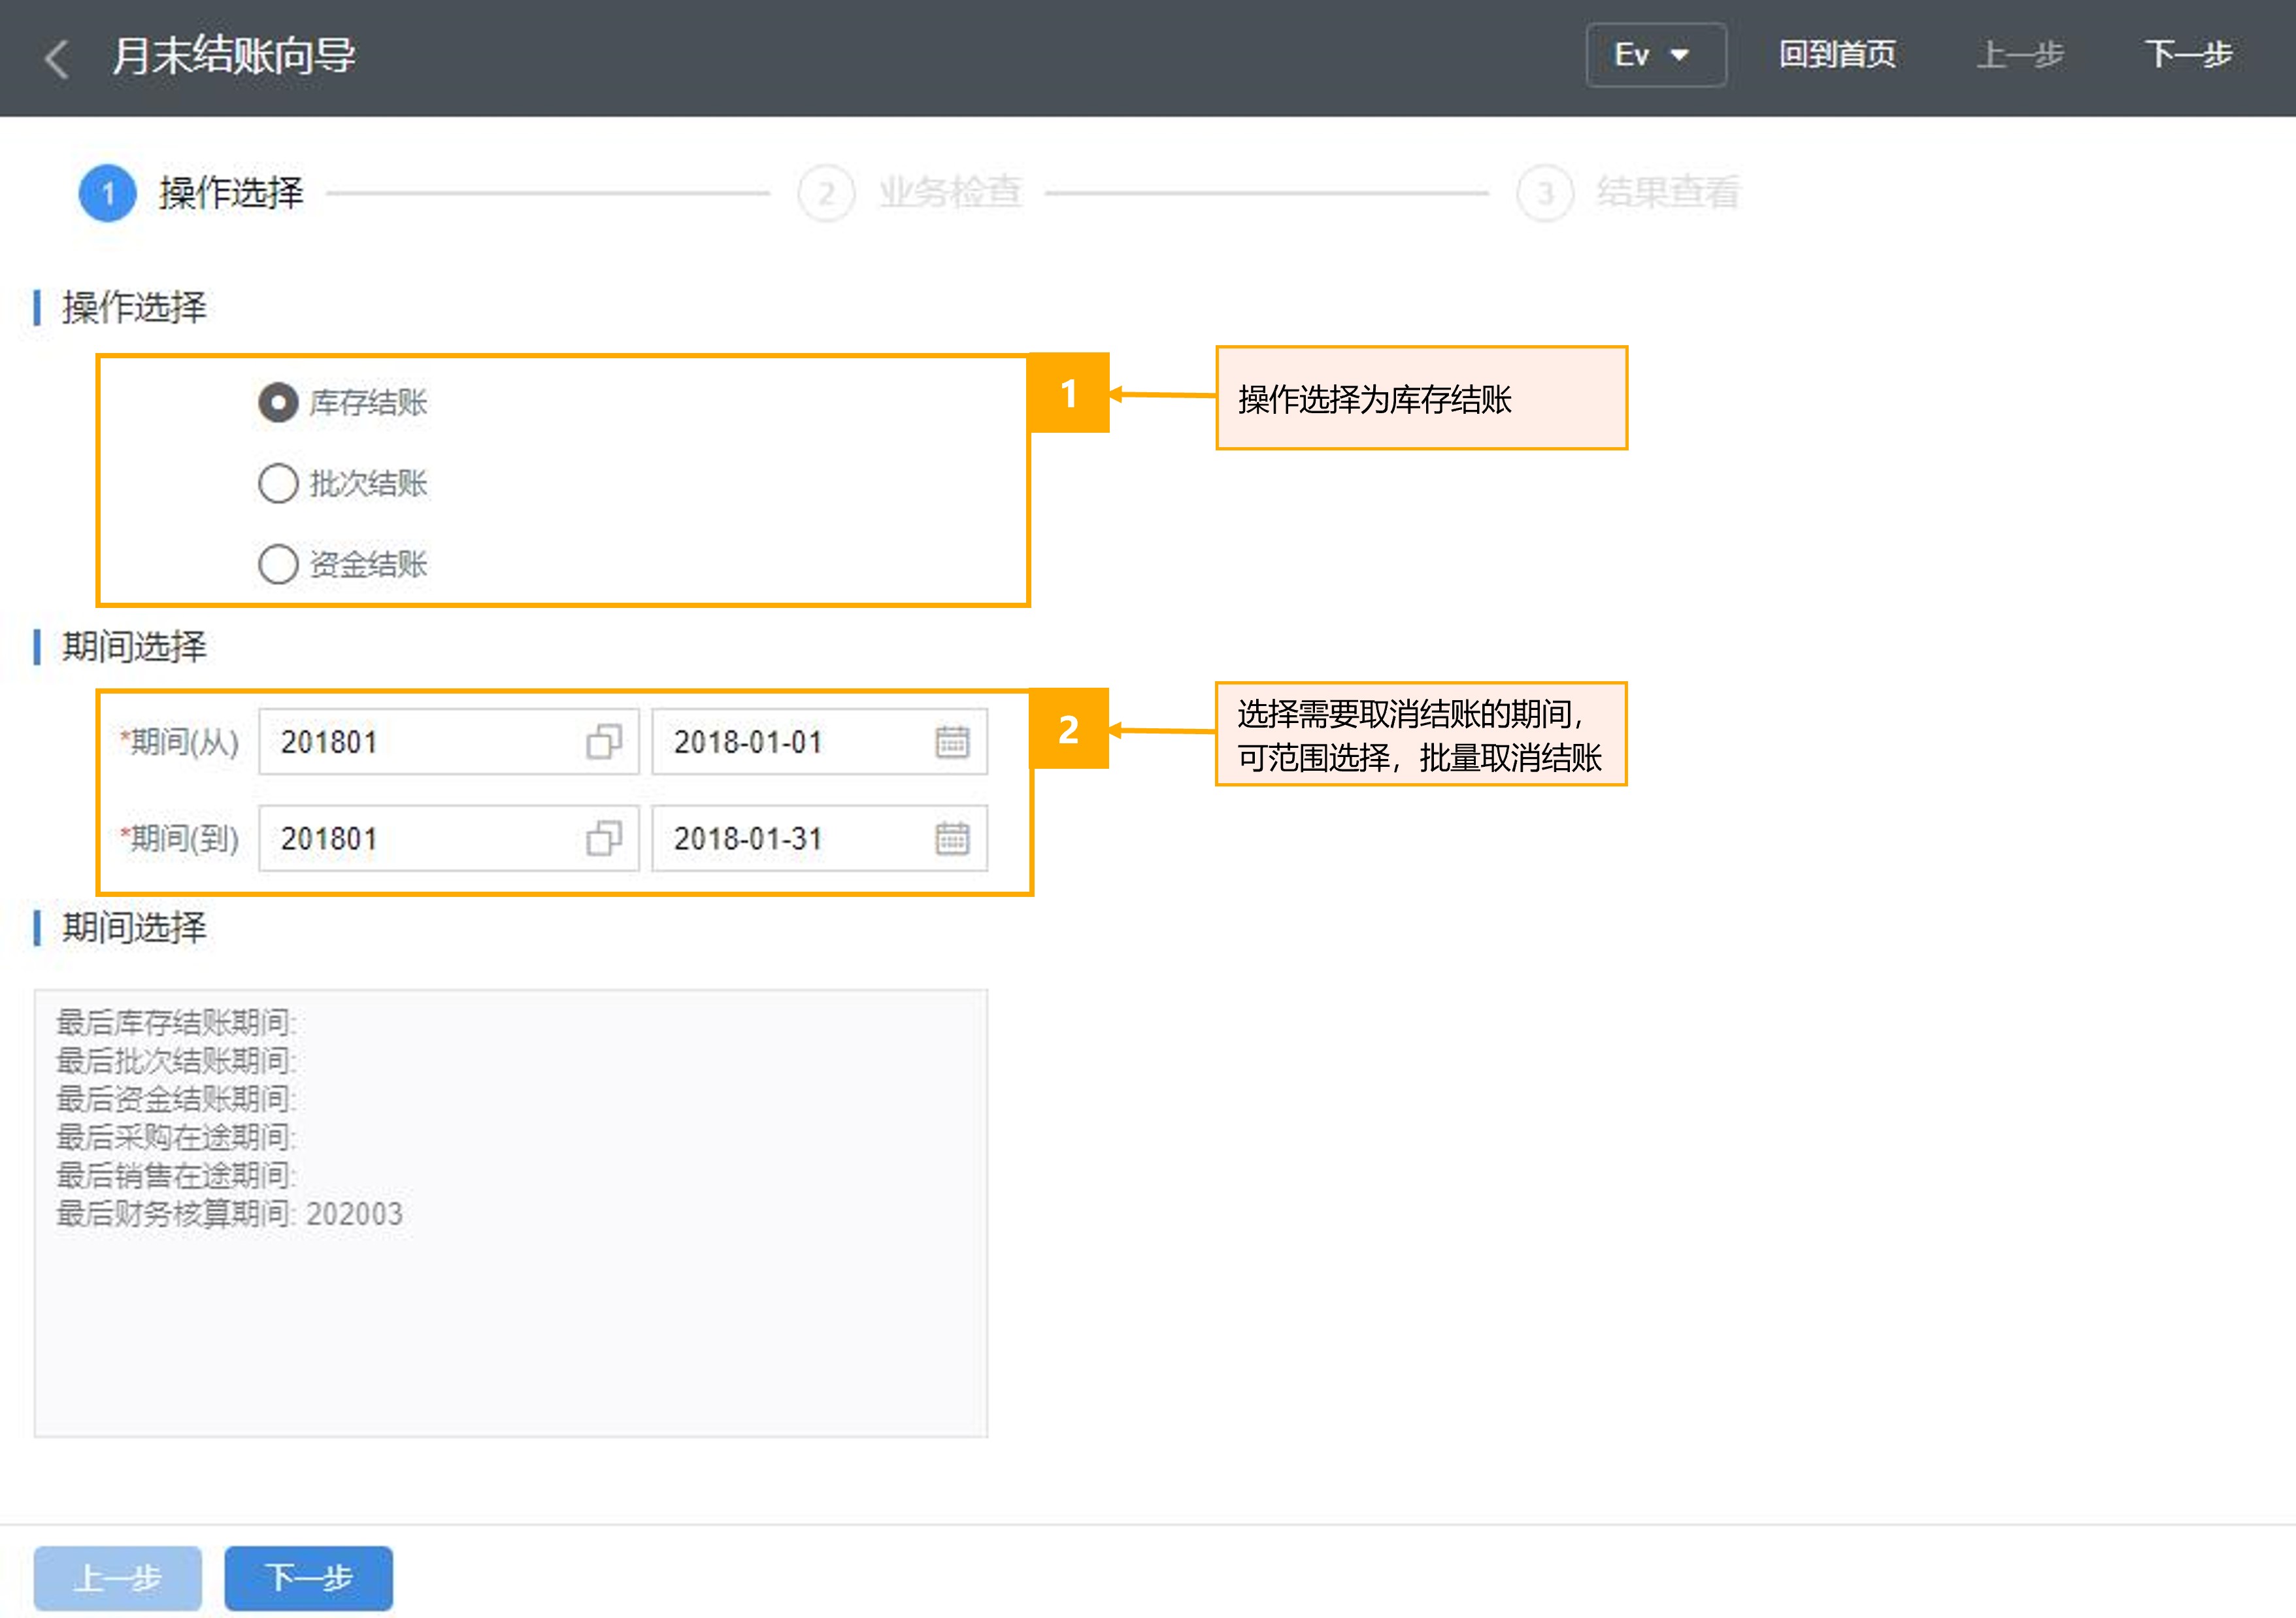2296x1618 pixels.
Task: Click the end date field 2018-01-31
Action: point(819,838)
